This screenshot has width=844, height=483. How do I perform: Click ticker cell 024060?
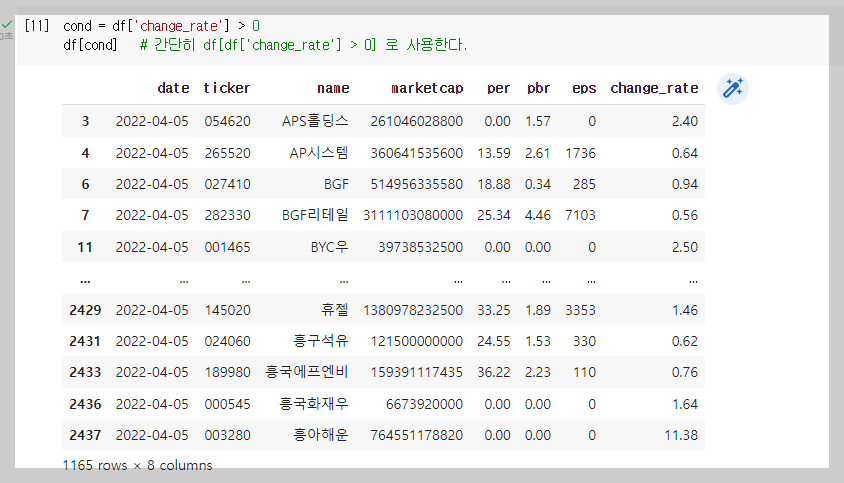point(227,341)
